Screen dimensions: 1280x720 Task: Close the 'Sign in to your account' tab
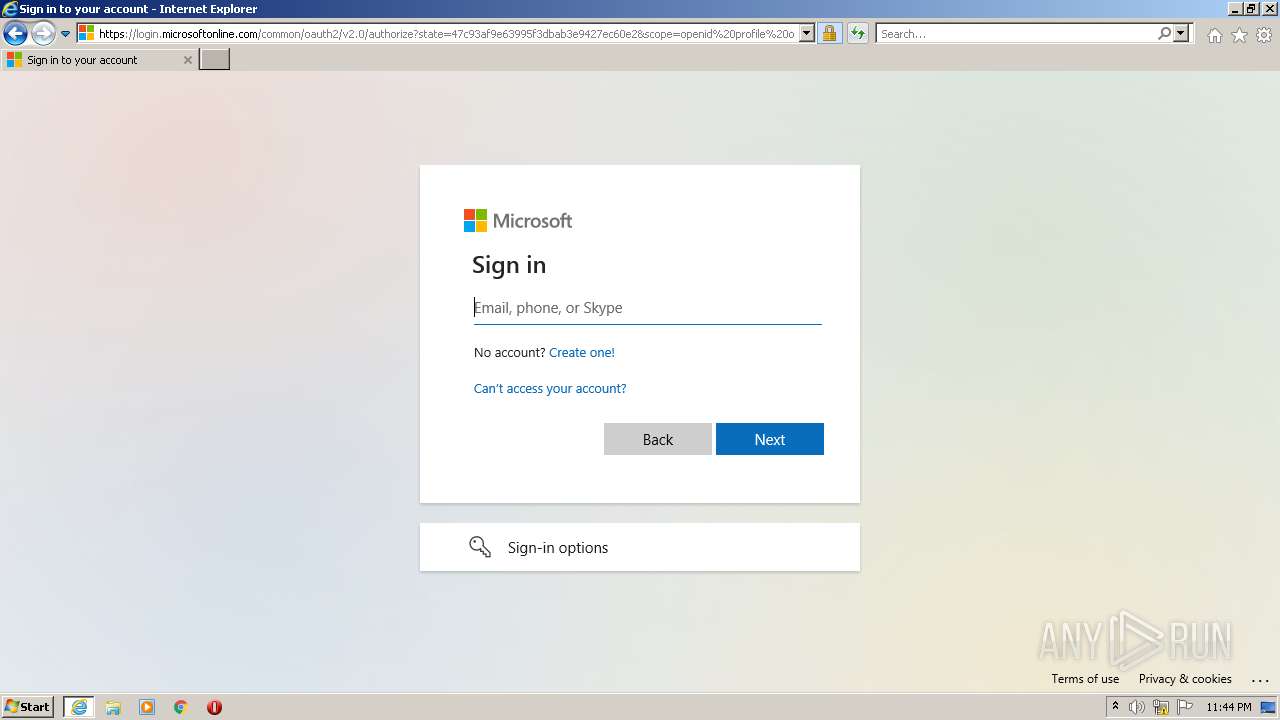[x=187, y=60]
